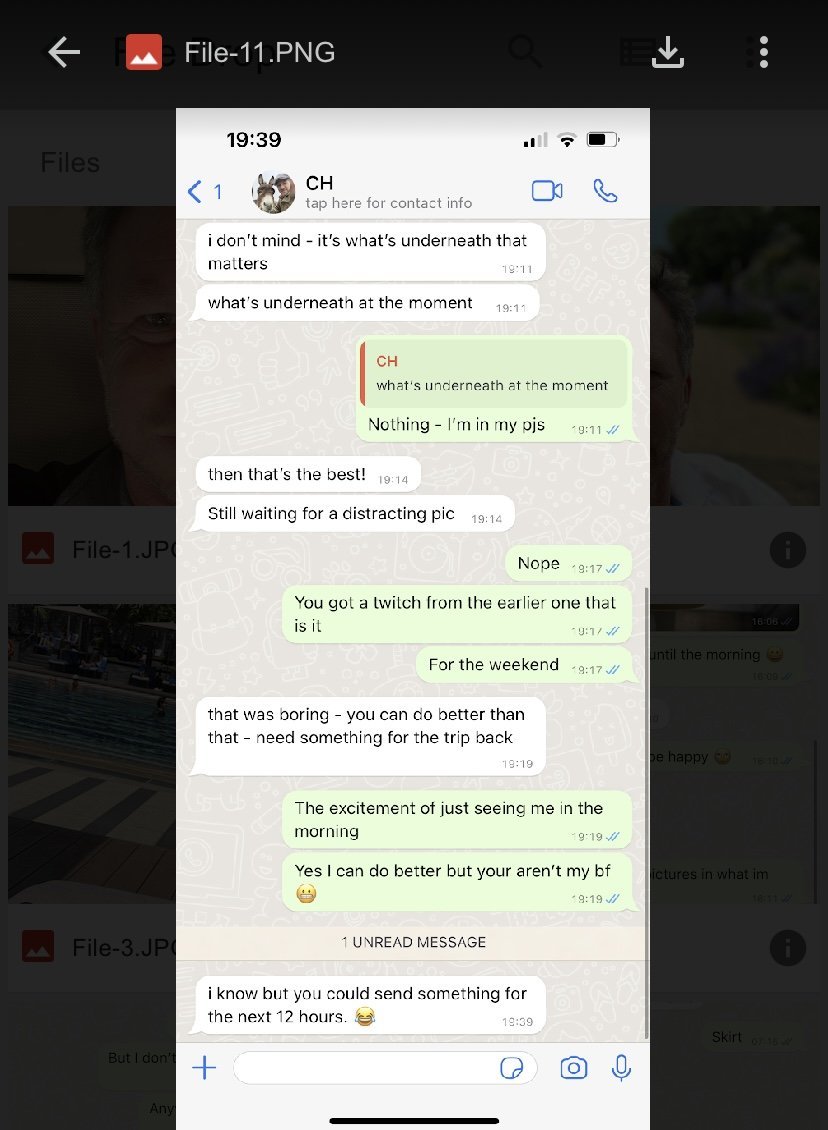Open the sticker picker icon
This screenshot has width=828, height=1130.
coord(512,1068)
